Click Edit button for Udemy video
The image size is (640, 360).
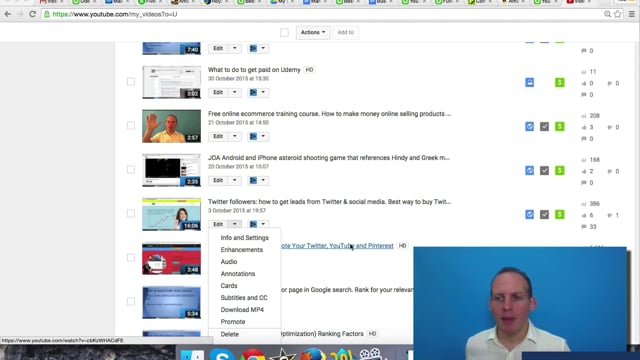tap(218, 92)
